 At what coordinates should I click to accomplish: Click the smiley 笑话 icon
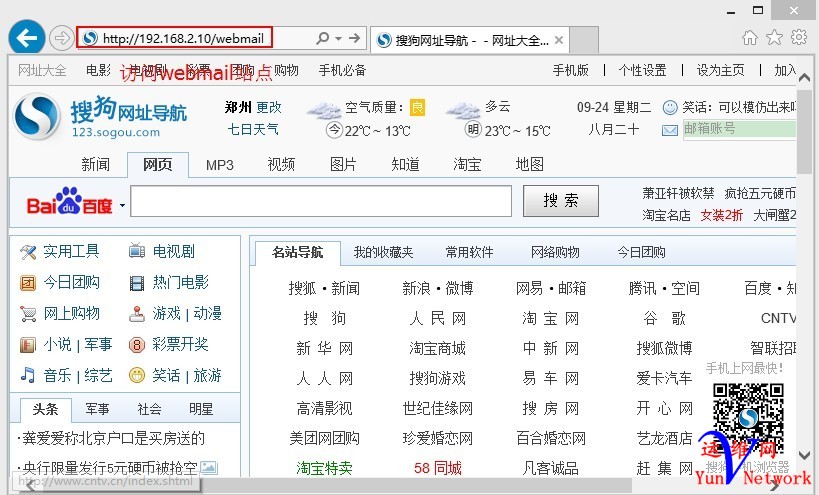click(670, 108)
